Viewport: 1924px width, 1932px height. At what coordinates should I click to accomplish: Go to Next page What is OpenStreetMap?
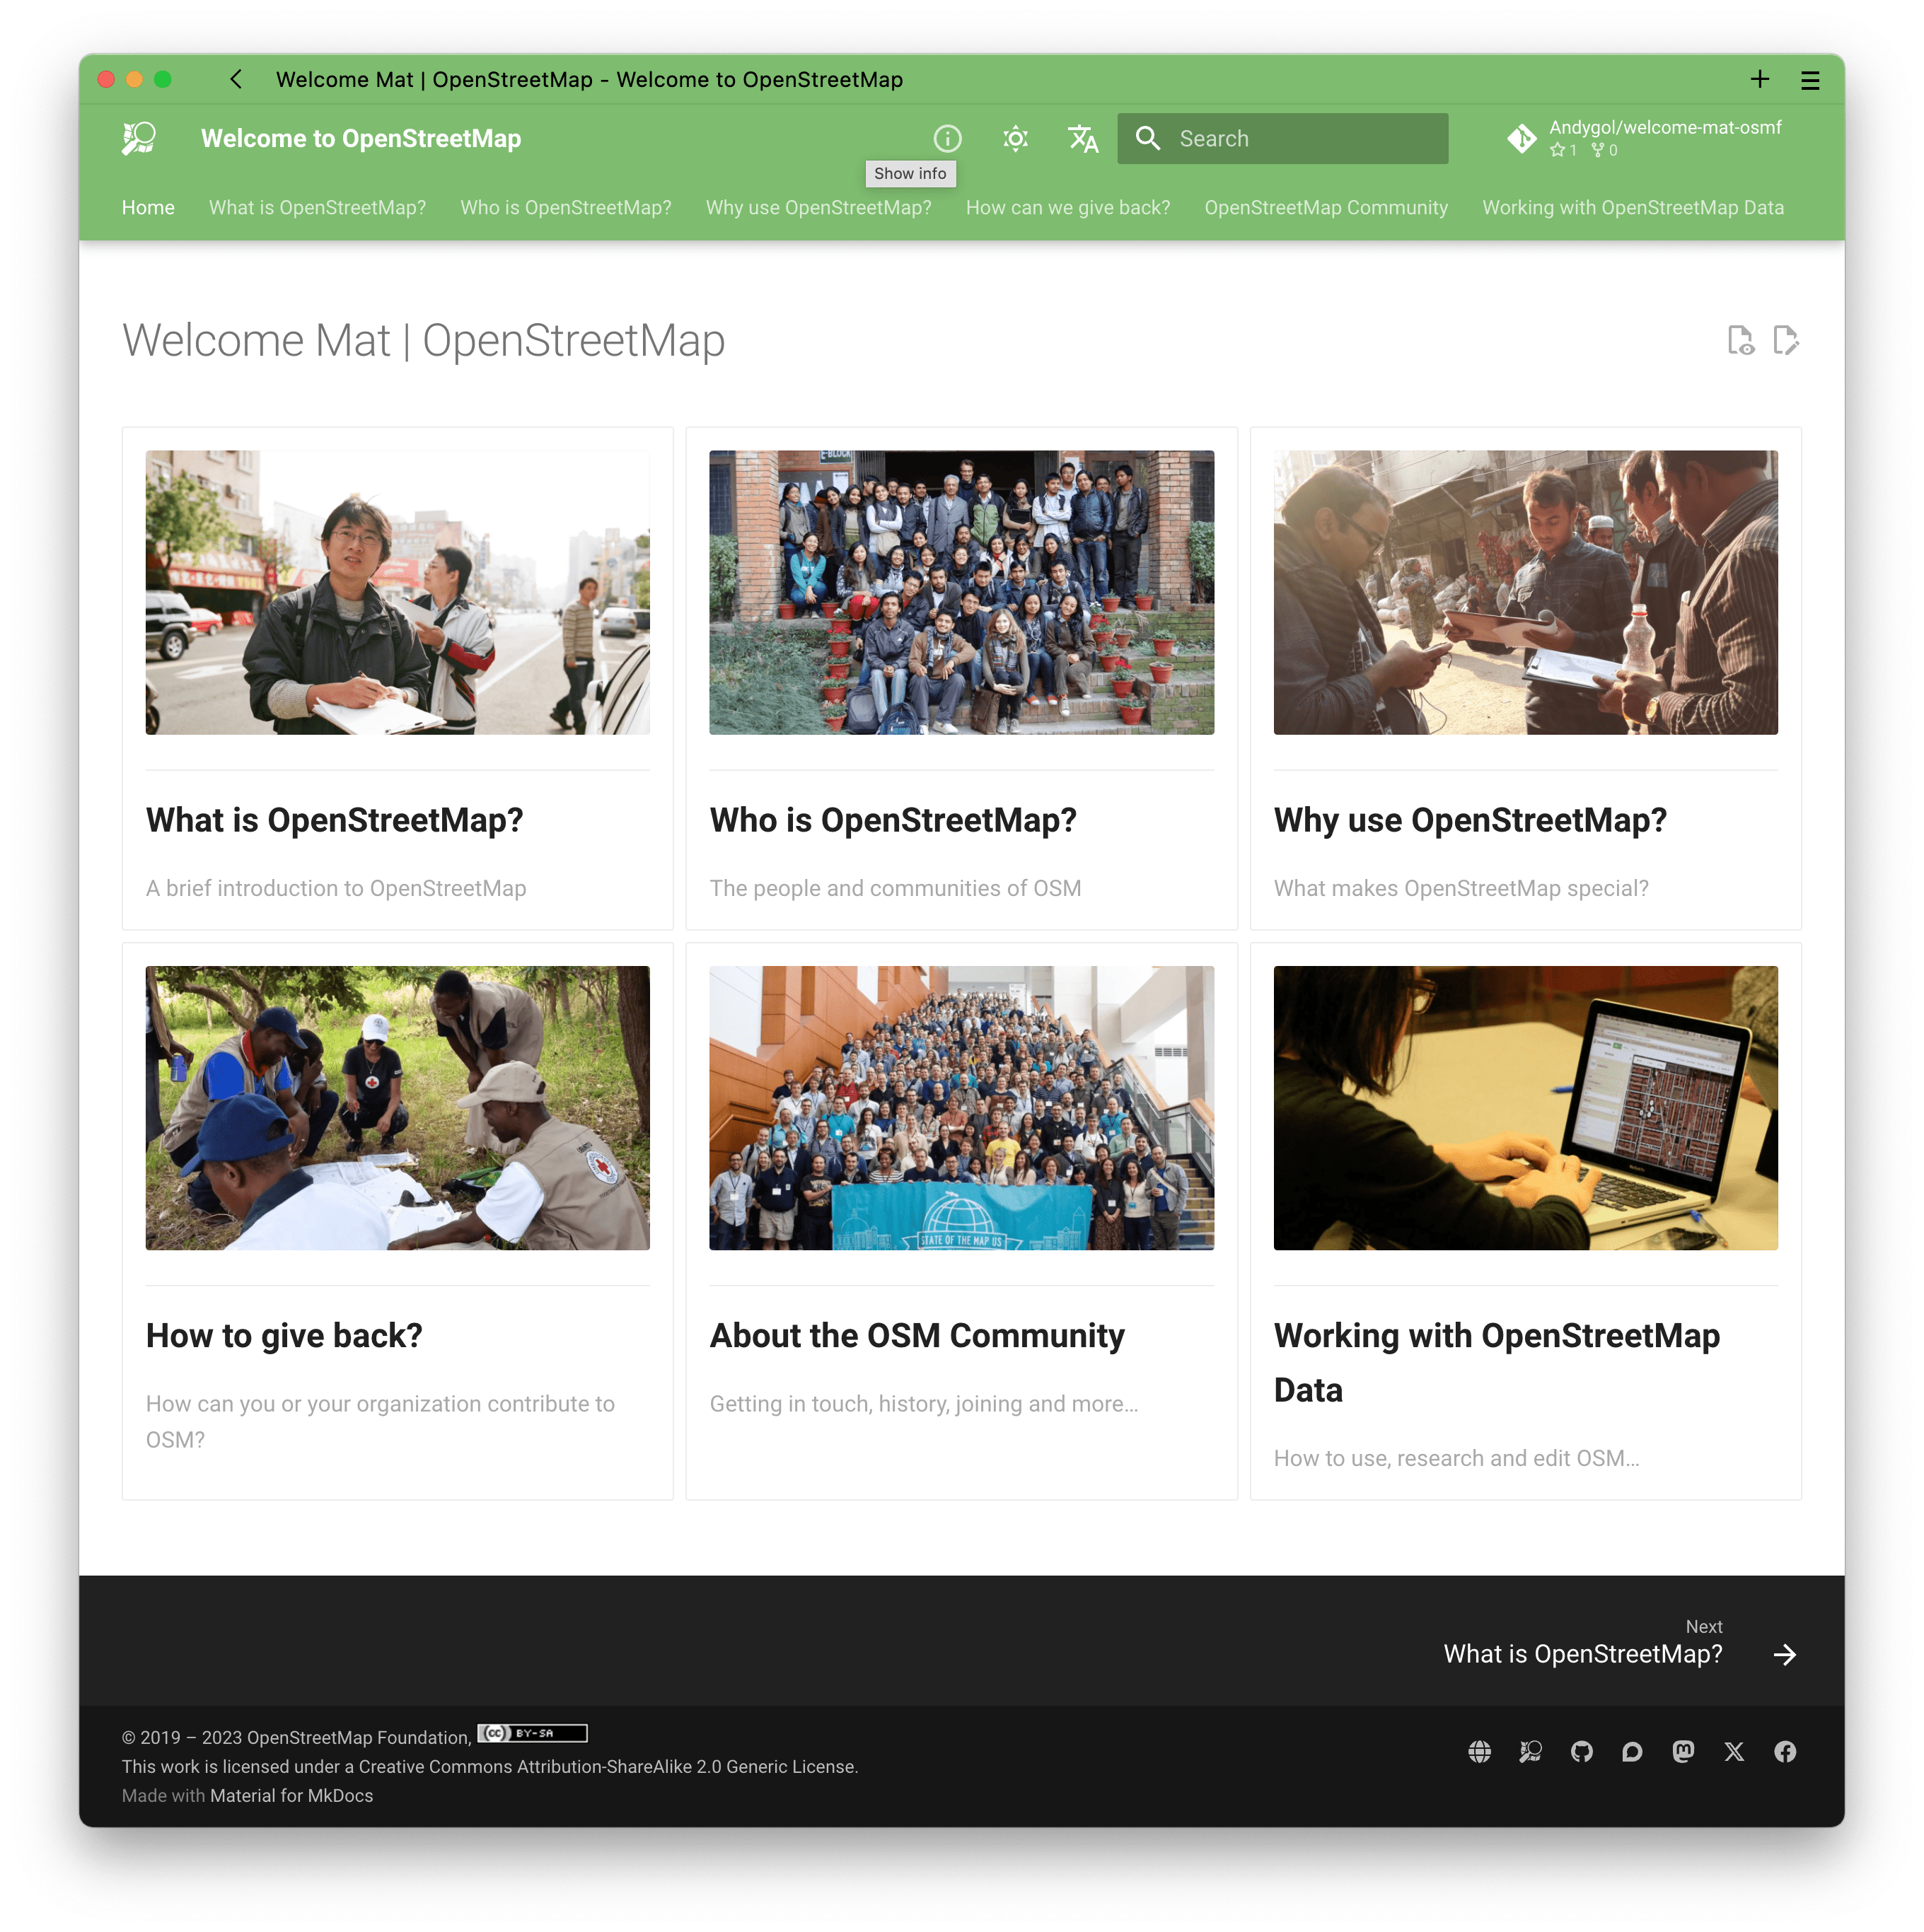(1583, 1653)
